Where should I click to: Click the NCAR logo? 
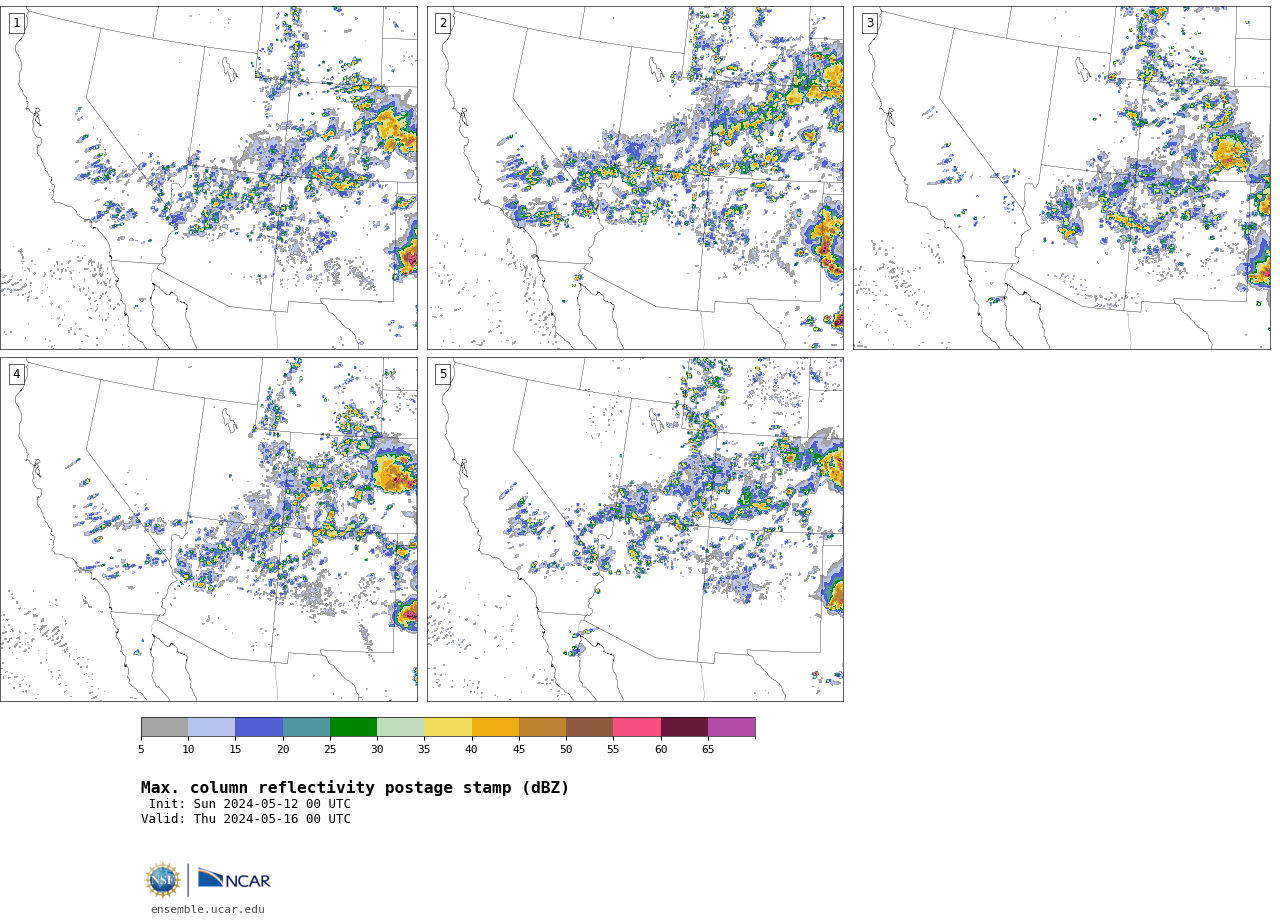pyautogui.click(x=234, y=879)
